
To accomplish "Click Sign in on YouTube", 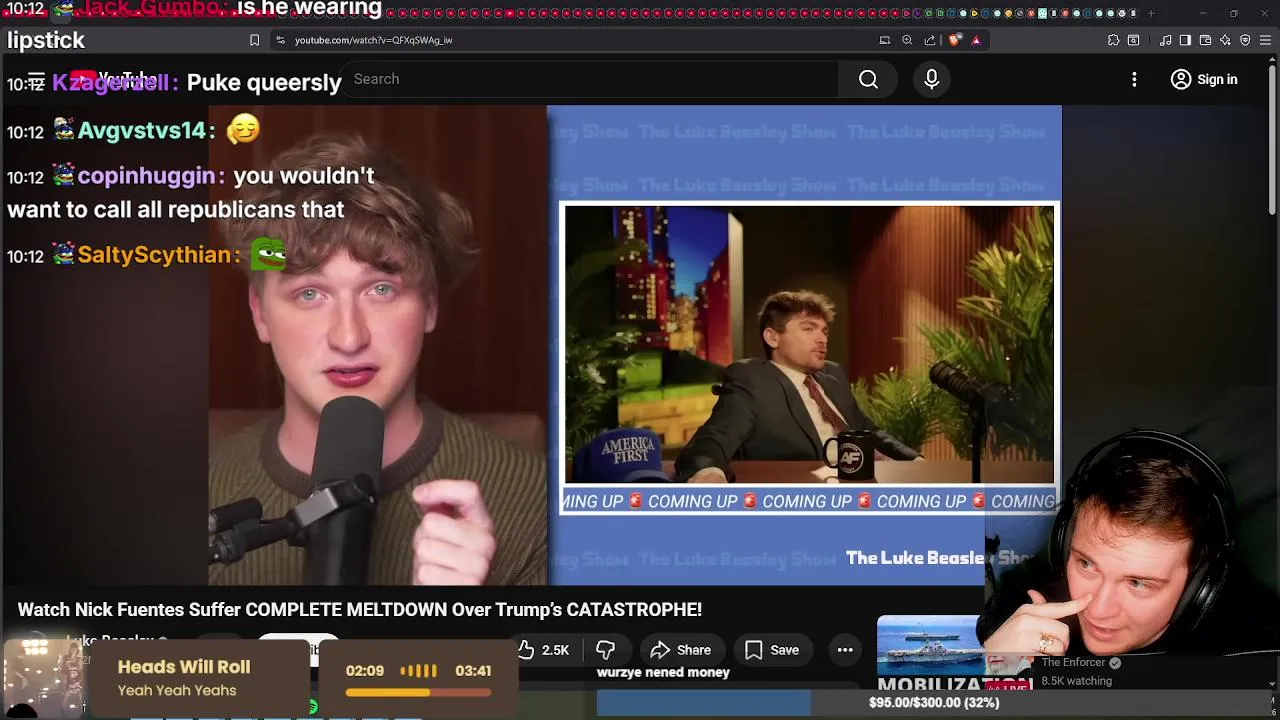I will pos(1204,79).
